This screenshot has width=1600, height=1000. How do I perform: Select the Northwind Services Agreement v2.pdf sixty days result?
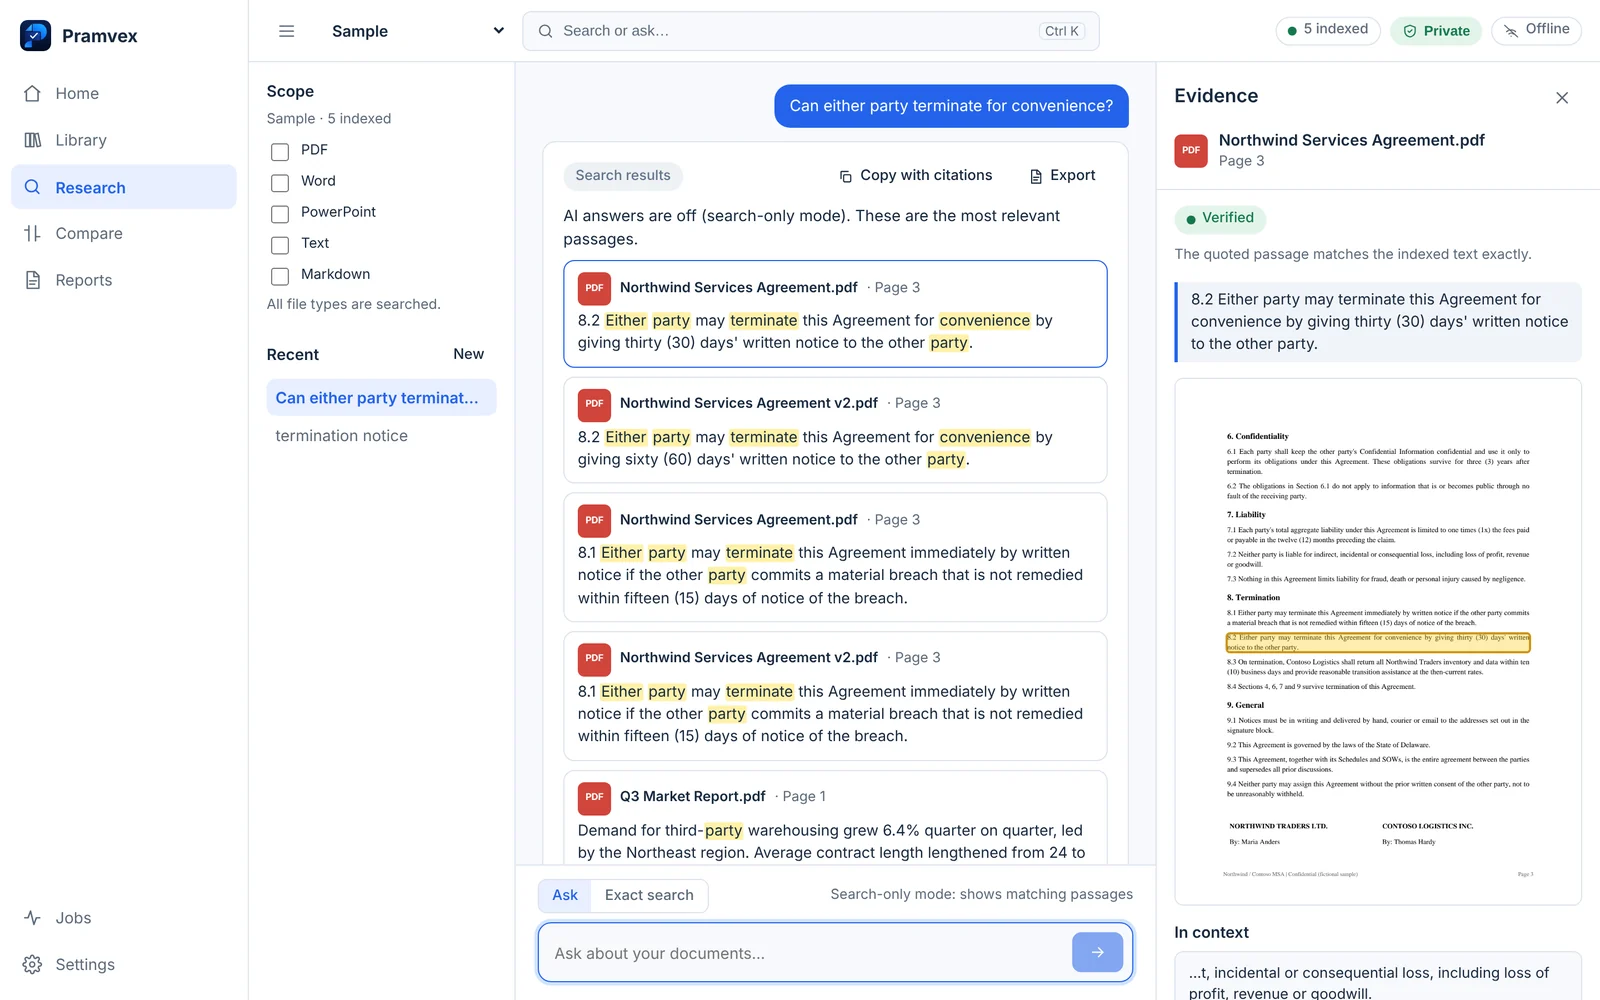point(835,430)
